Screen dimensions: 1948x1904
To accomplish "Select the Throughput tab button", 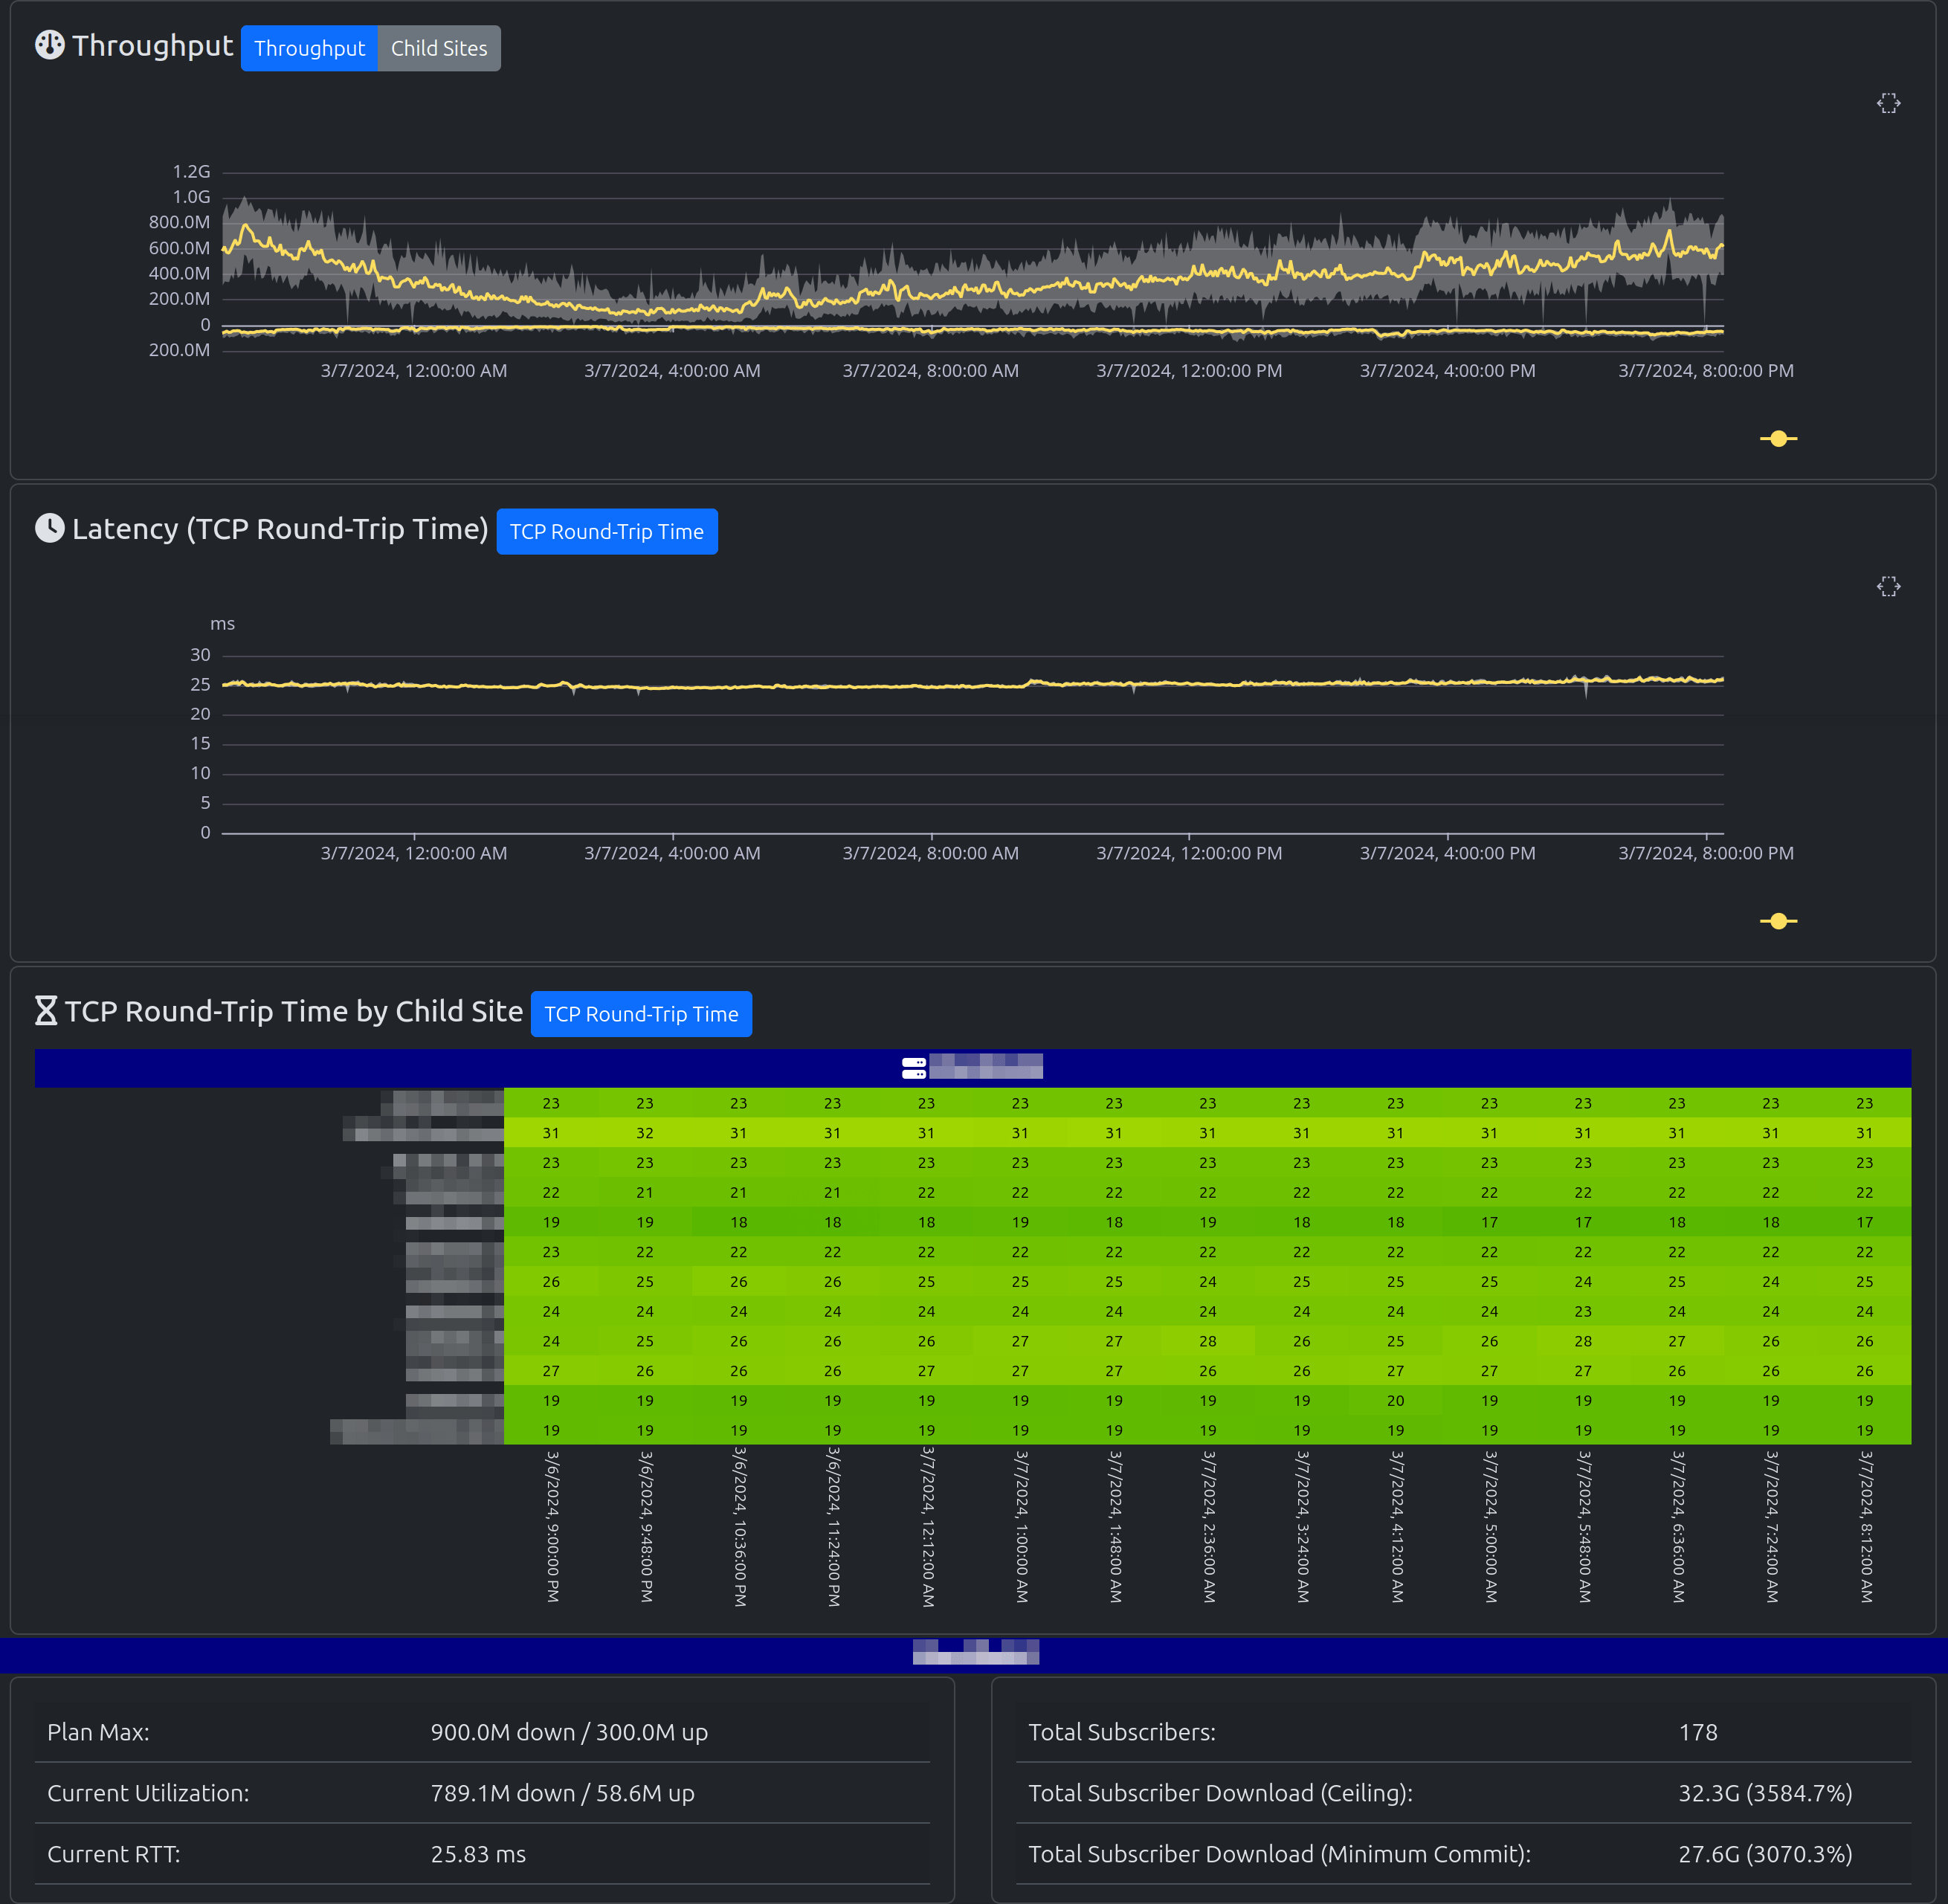I will coord(309,48).
